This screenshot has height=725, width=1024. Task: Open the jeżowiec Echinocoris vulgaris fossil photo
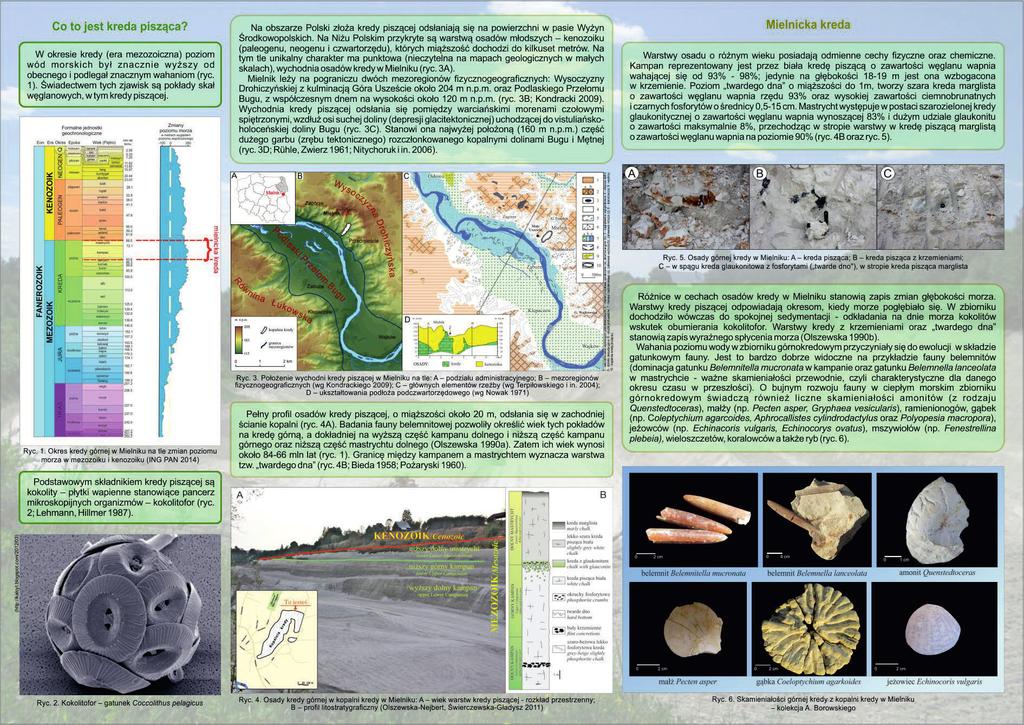935,629
